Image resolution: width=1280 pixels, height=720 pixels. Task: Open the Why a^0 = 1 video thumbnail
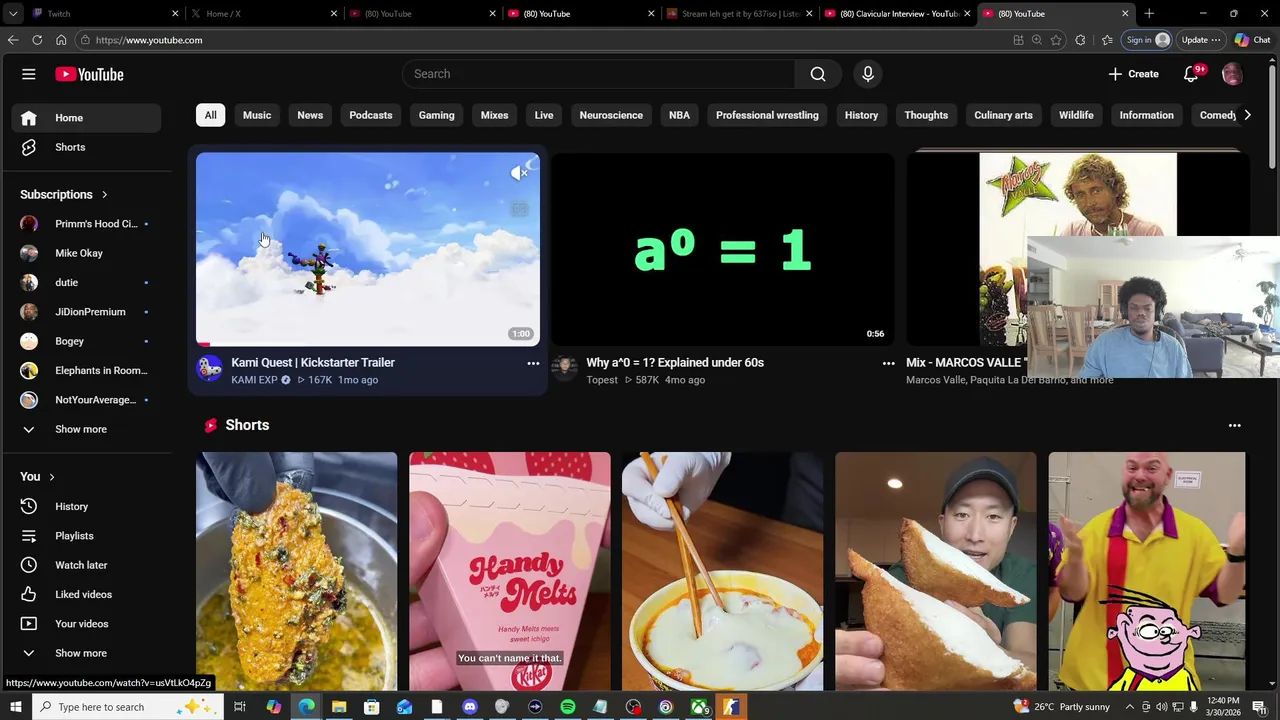pyautogui.click(x=723, y=249)
